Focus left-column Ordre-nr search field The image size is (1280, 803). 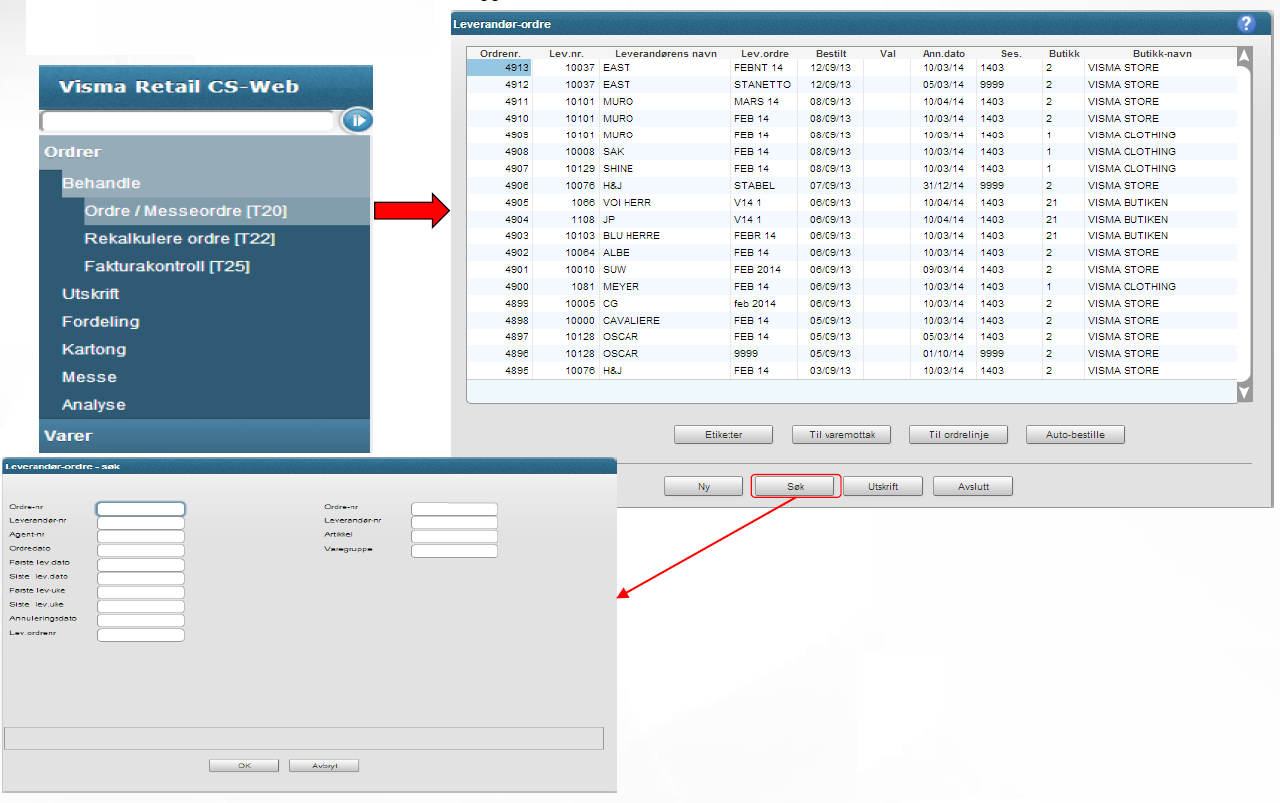(x=141, y=509)
